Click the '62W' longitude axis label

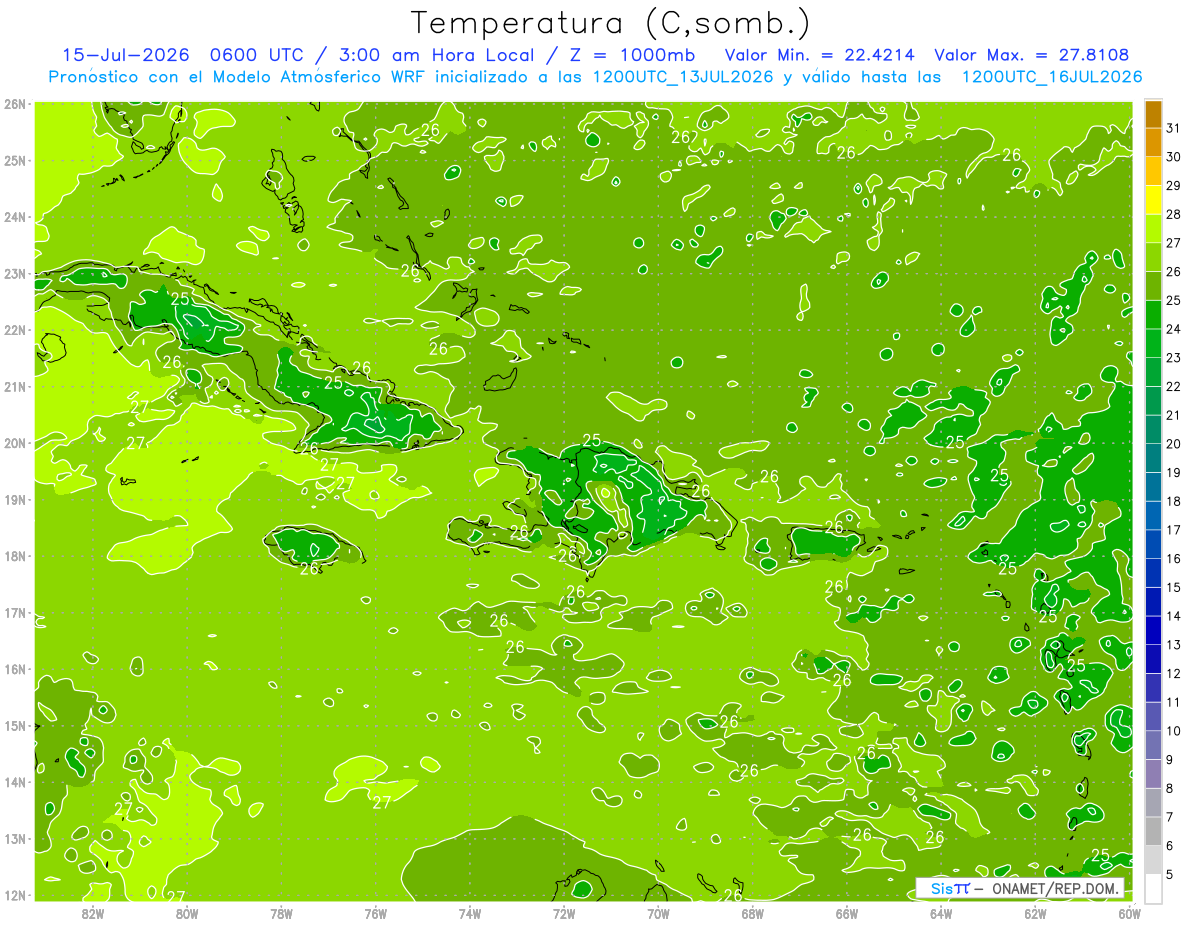point(1035,913)
